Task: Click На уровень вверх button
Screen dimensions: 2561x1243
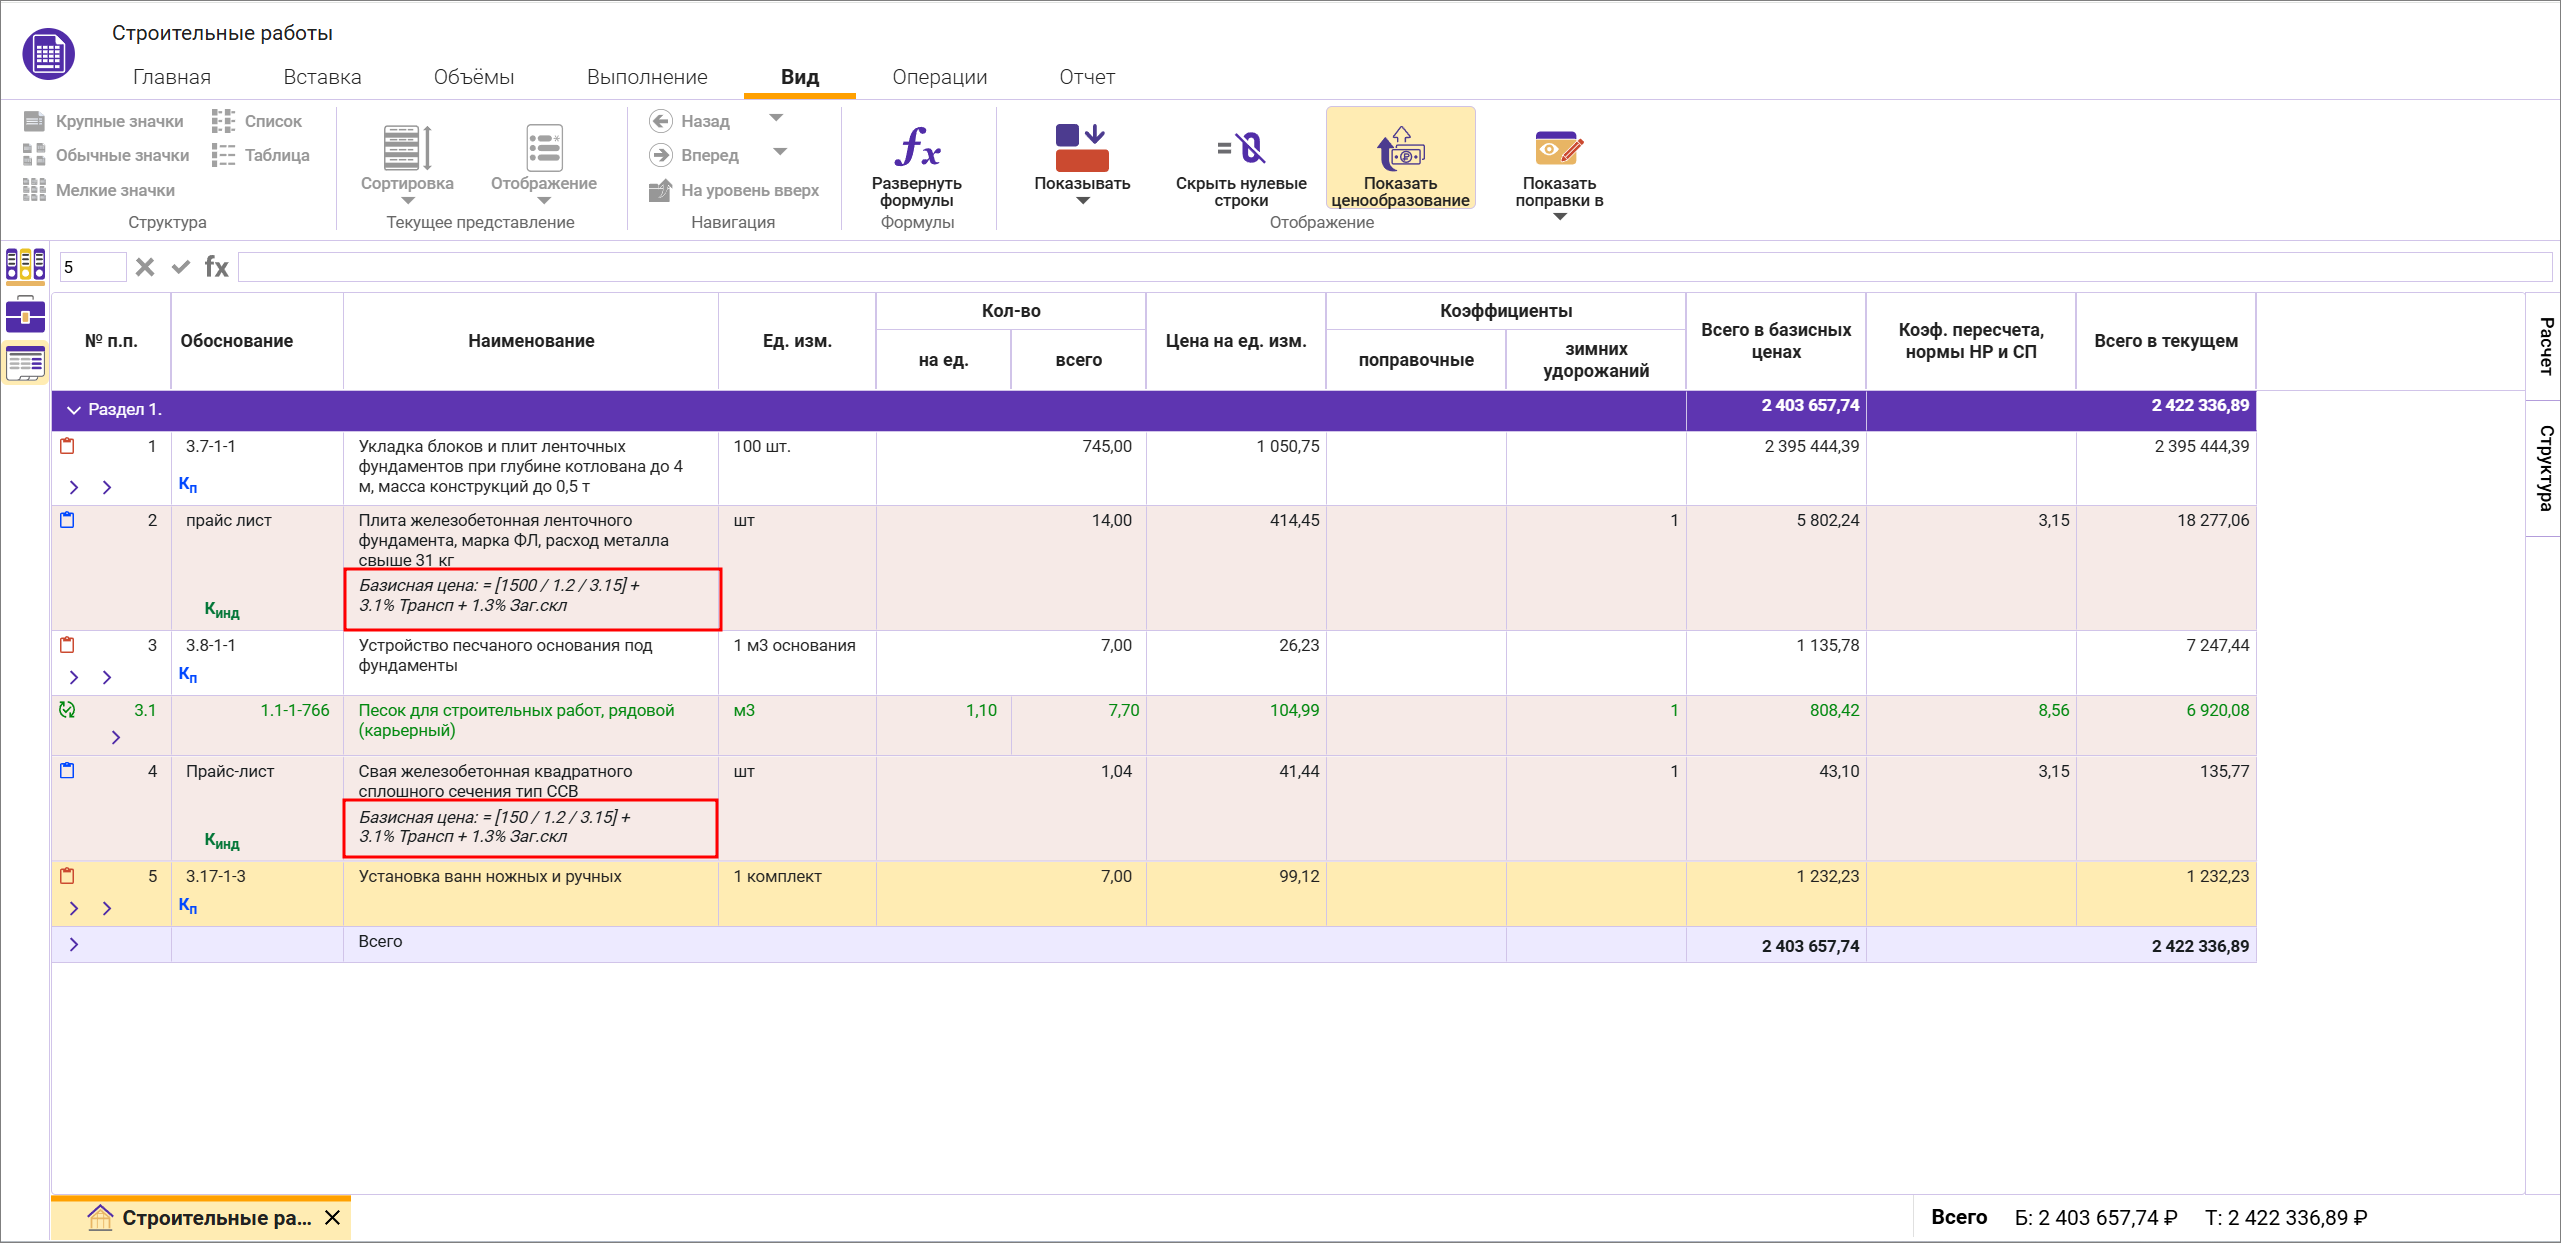Action: pos(734,190)
